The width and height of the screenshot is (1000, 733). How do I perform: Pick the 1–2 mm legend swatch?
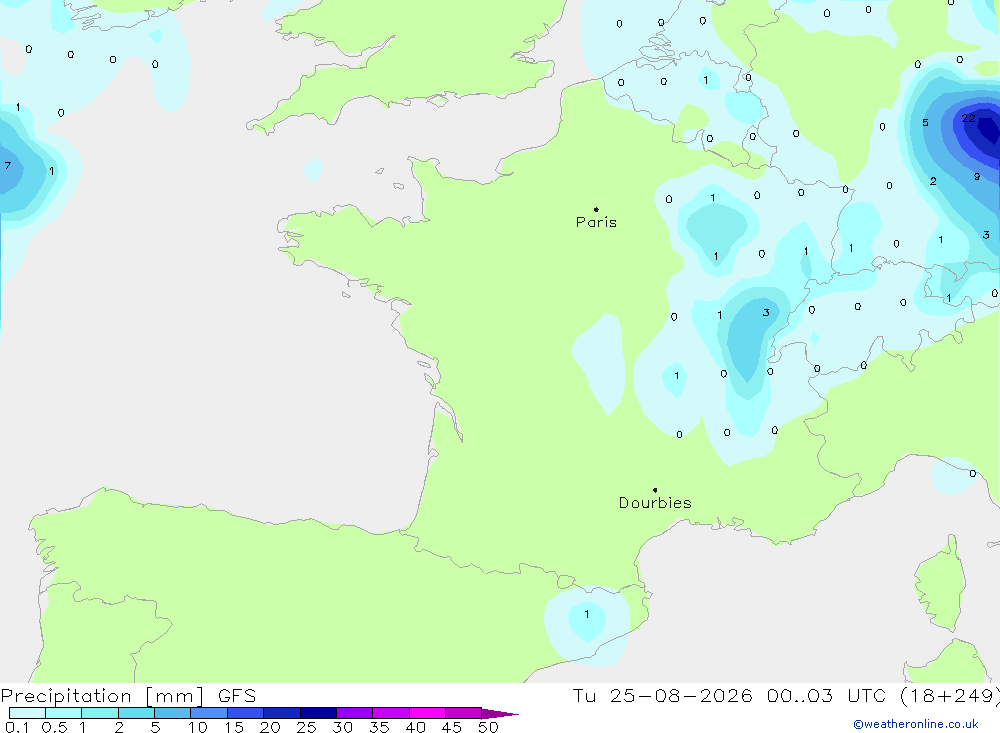100,713
